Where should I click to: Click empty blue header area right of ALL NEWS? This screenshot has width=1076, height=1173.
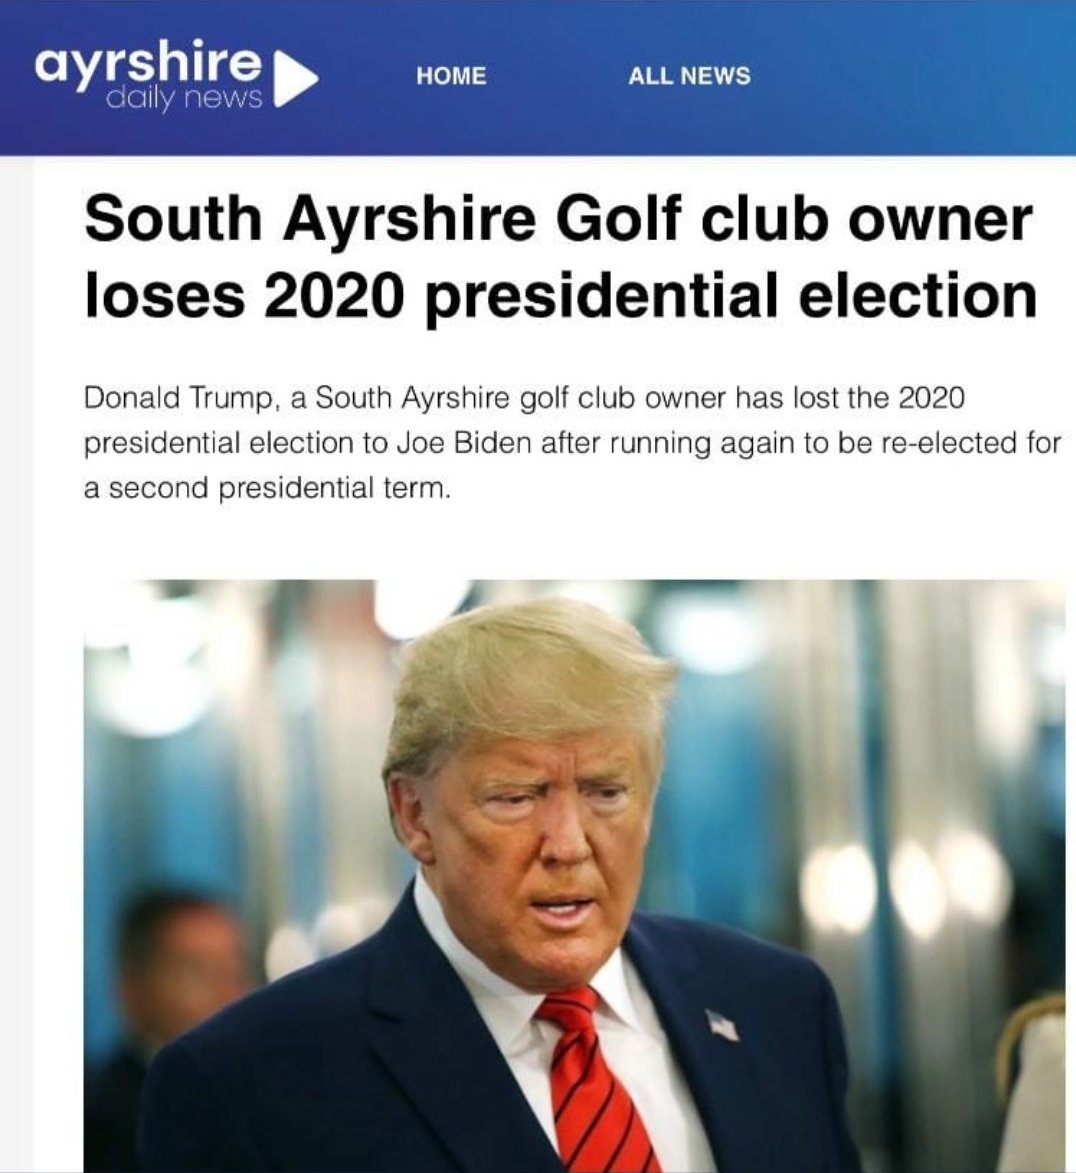coord(913,76)
